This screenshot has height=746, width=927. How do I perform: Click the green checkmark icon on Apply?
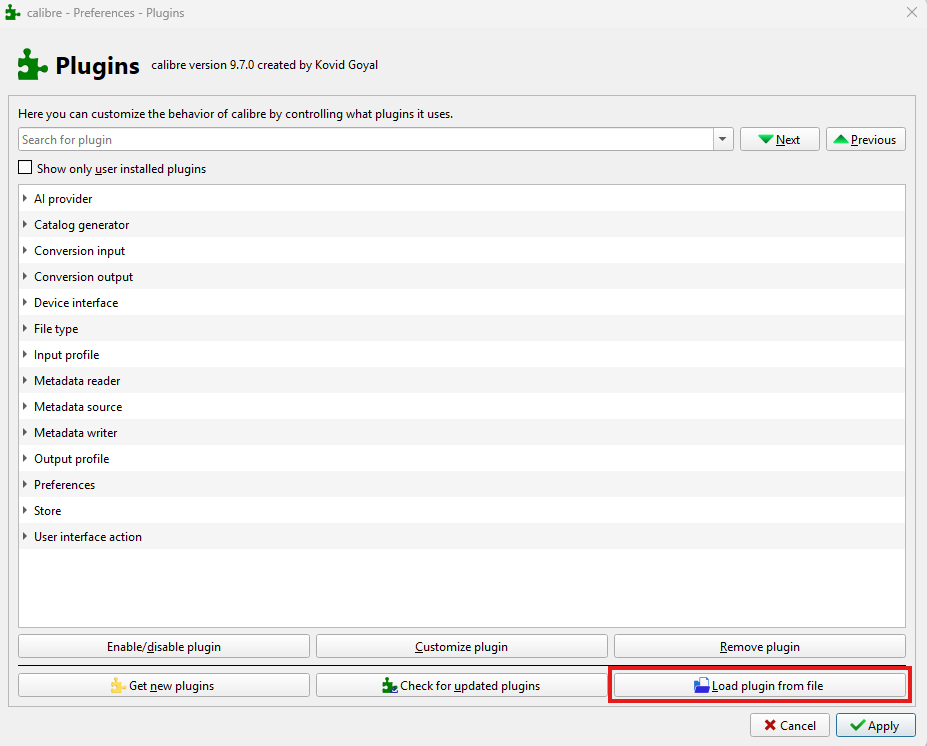click(x=857, y=725)
